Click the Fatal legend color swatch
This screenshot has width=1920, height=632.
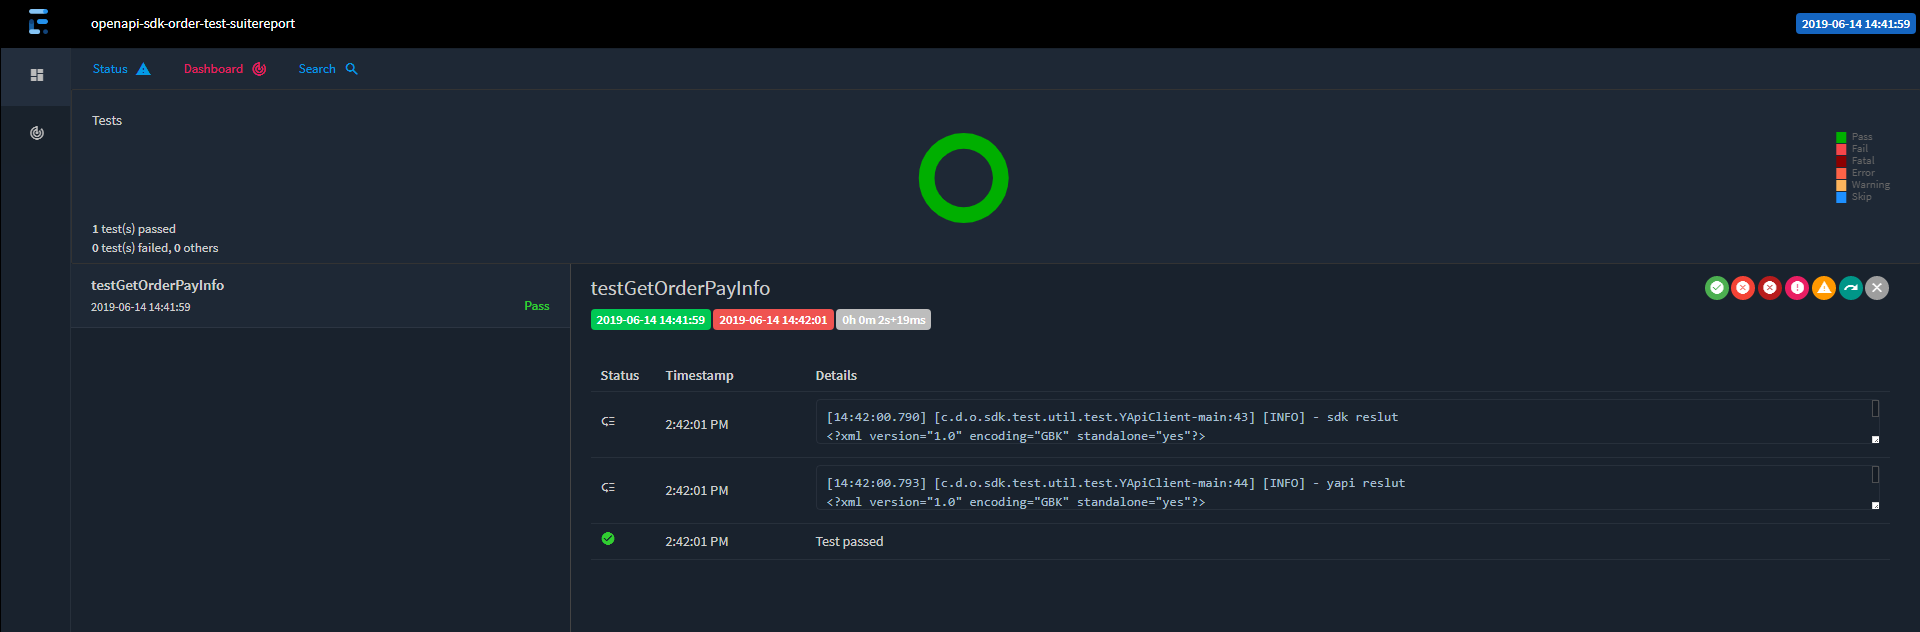click(1841, 161)
